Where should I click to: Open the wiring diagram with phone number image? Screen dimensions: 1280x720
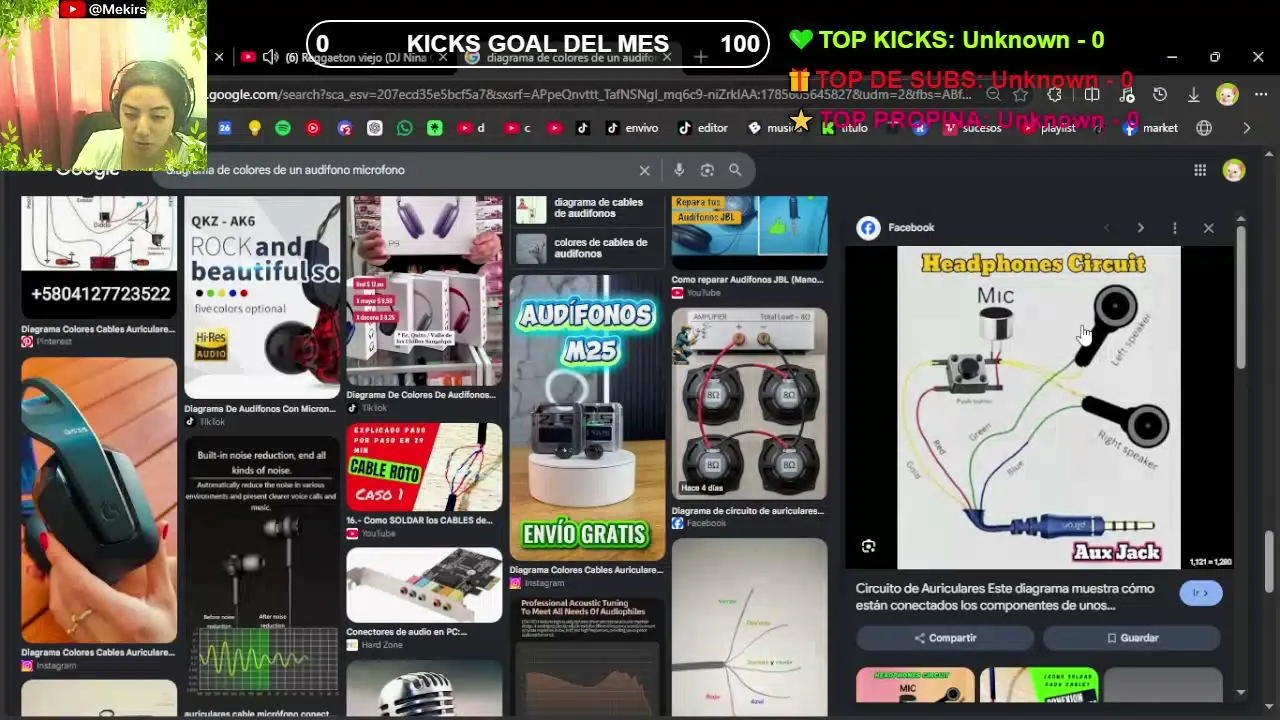pos(99,257)
